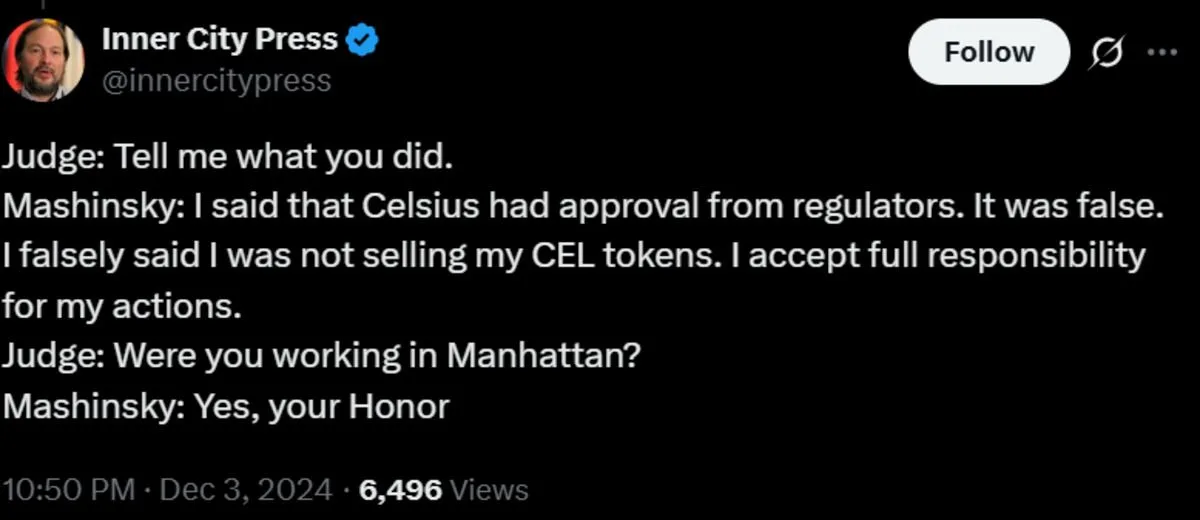Screen dimensions: 1200x520
Task: Click the 10:50 PM timestamp
Action: pyautogui.click(x=68, y=489)
